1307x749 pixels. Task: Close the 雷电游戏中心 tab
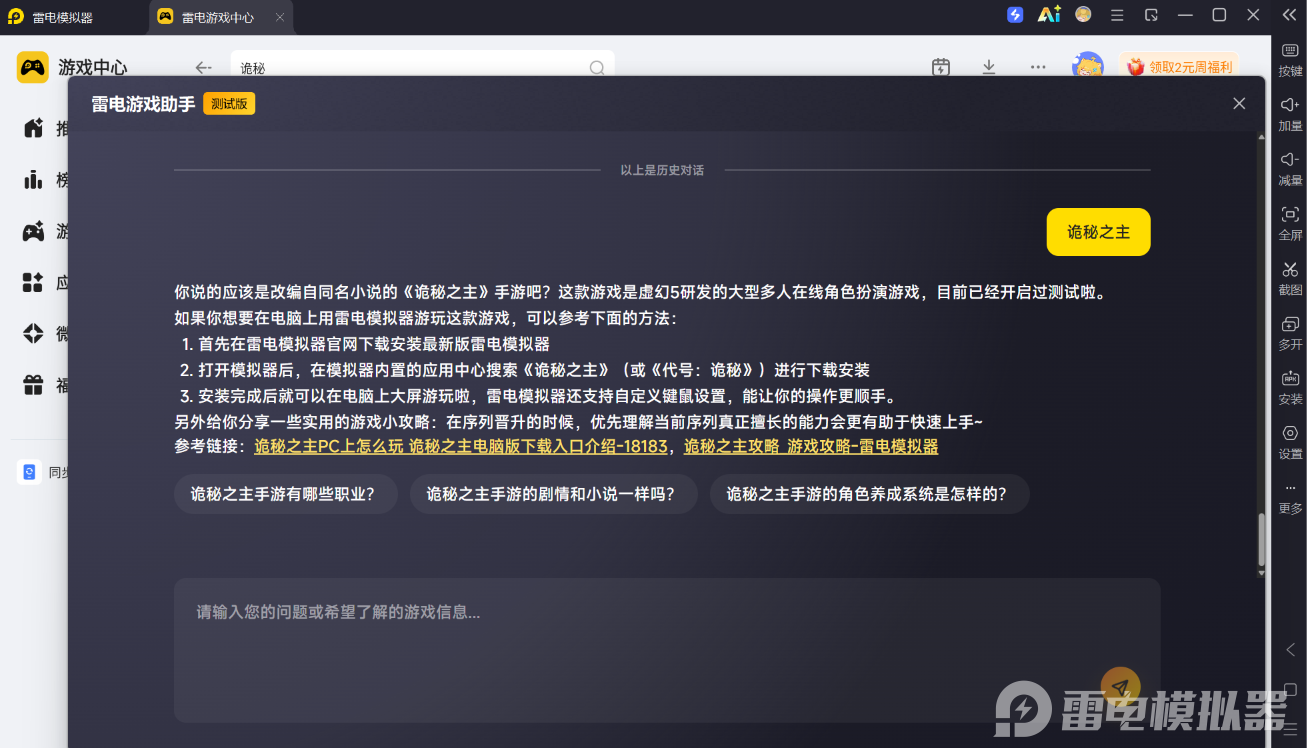279,17
